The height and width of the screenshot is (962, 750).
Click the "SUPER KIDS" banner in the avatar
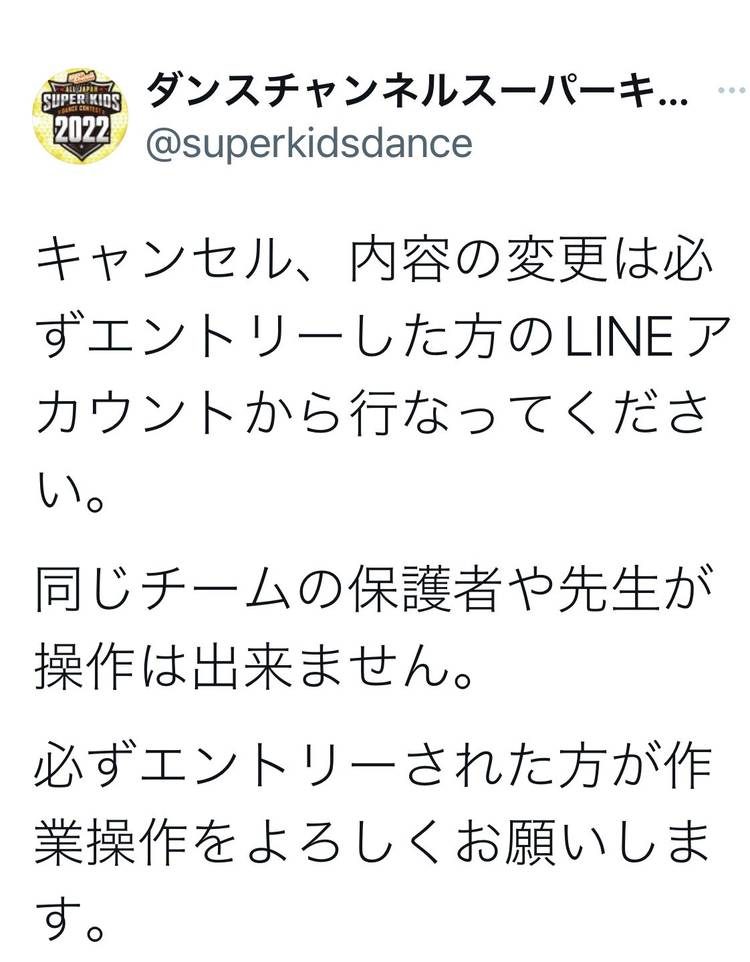pos(80,103)
